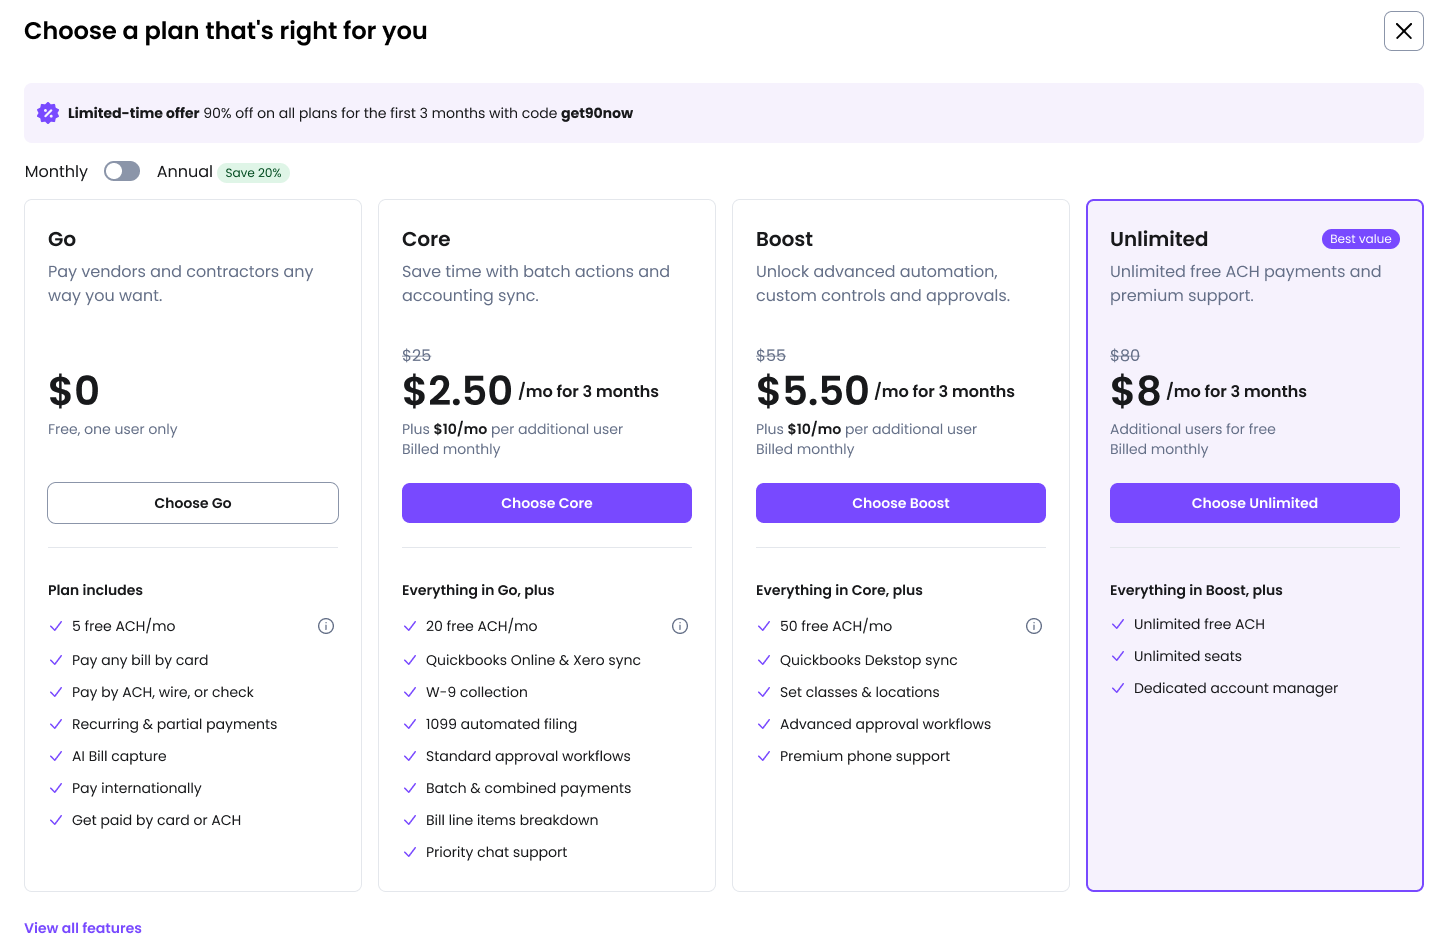Viewport: 1438px width, 951px height.
Task: Click the Save 20% badge
Action: (x=253, y=172)
